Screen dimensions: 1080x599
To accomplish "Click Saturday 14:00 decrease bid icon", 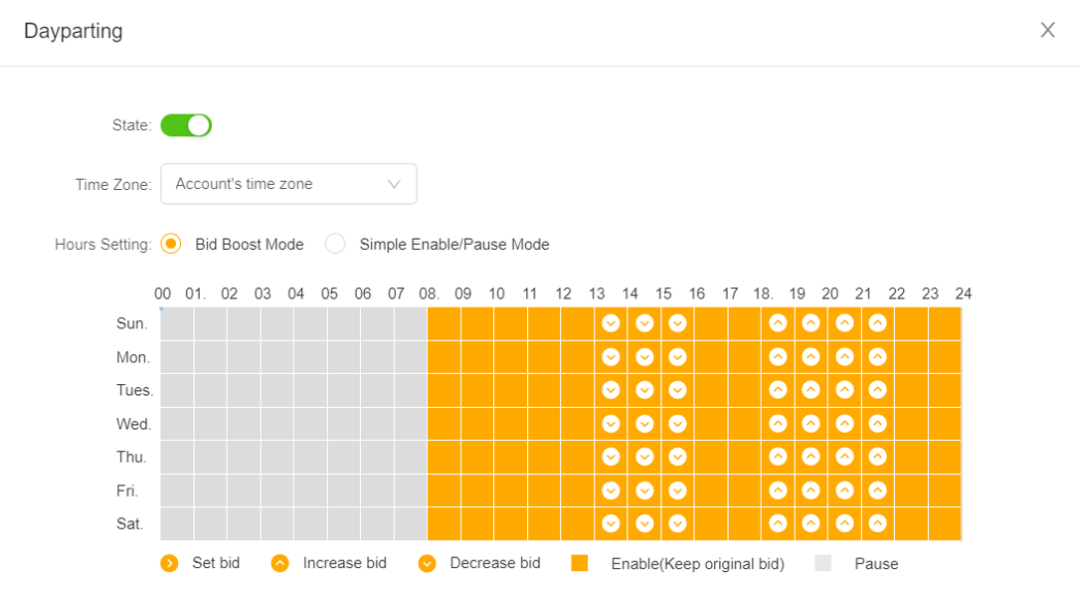I will 645,524.
